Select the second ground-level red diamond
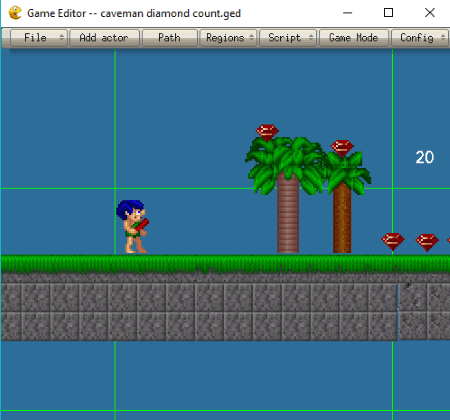This screenshot has width=450, height=420. [427, 242]
